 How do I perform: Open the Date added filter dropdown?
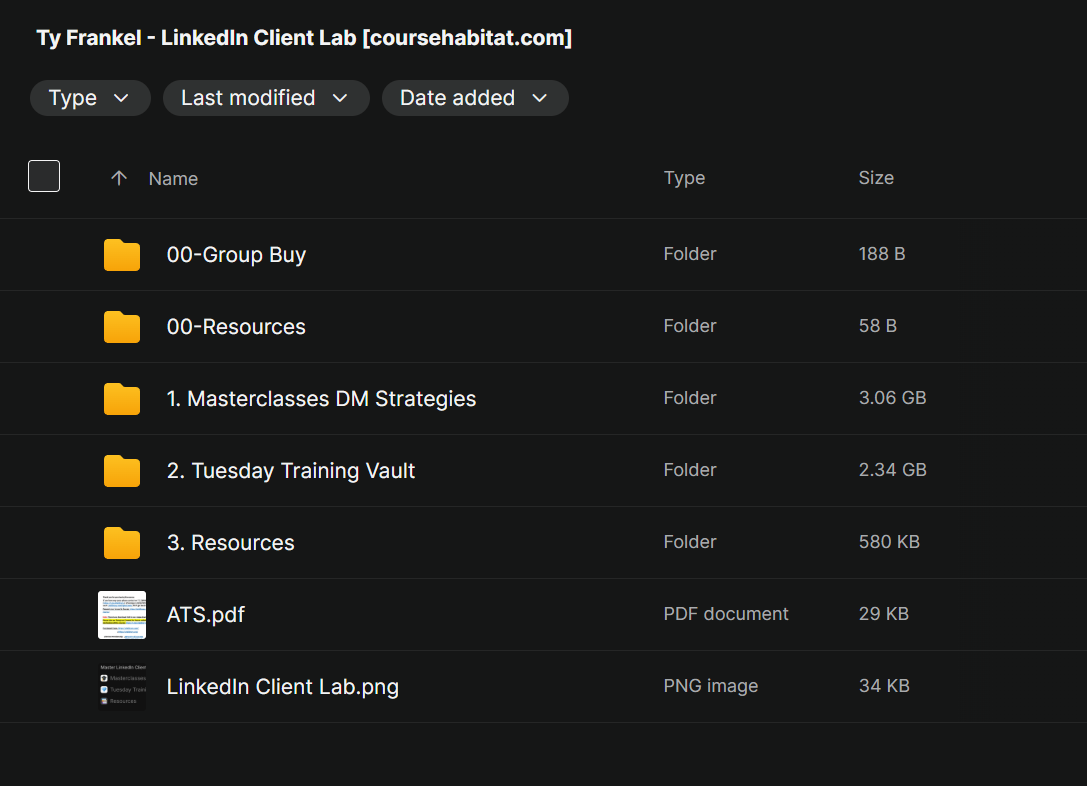pos(474,98)
